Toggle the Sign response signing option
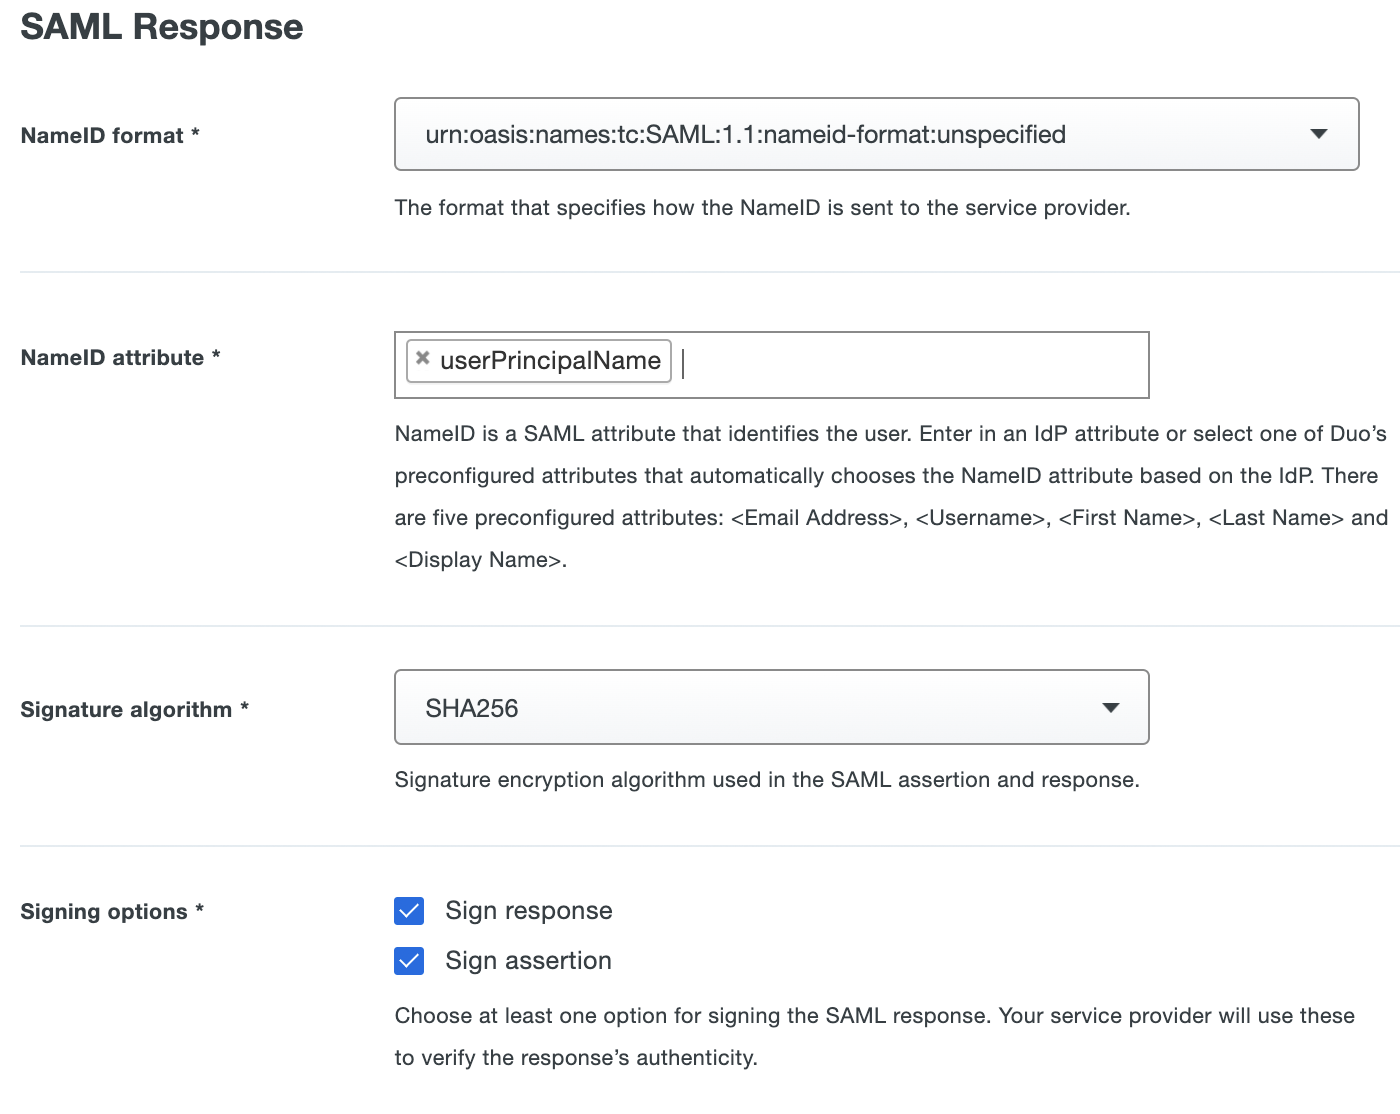Viewport: 1400px width, 1114px height. coord(409,911)
